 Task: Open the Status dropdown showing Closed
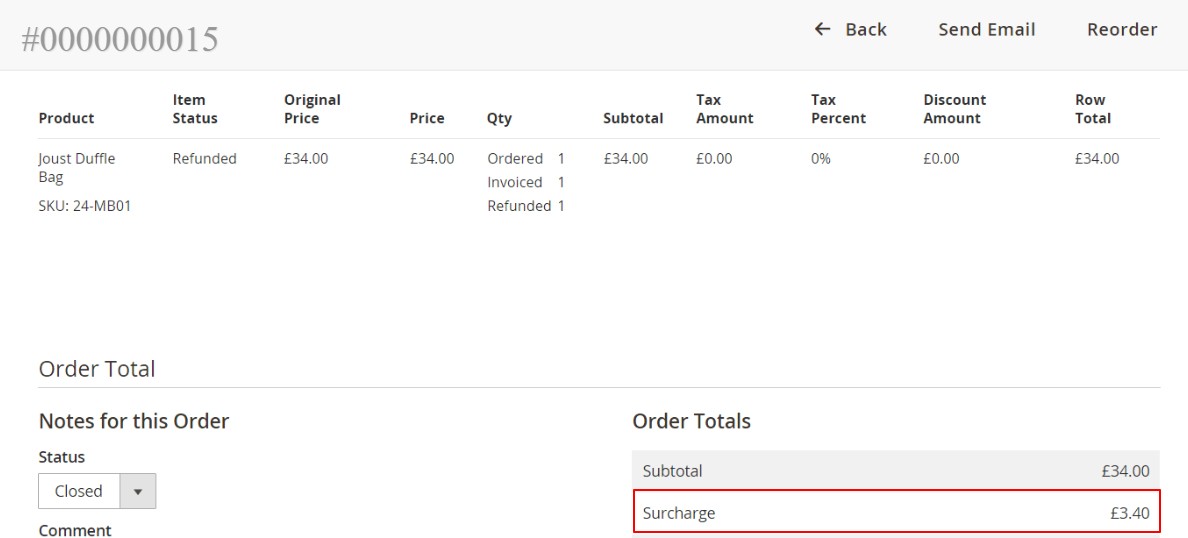pos(97,491)
